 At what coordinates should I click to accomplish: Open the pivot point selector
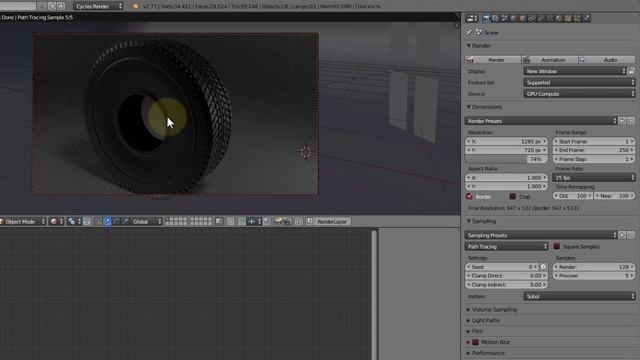point(74,221)
